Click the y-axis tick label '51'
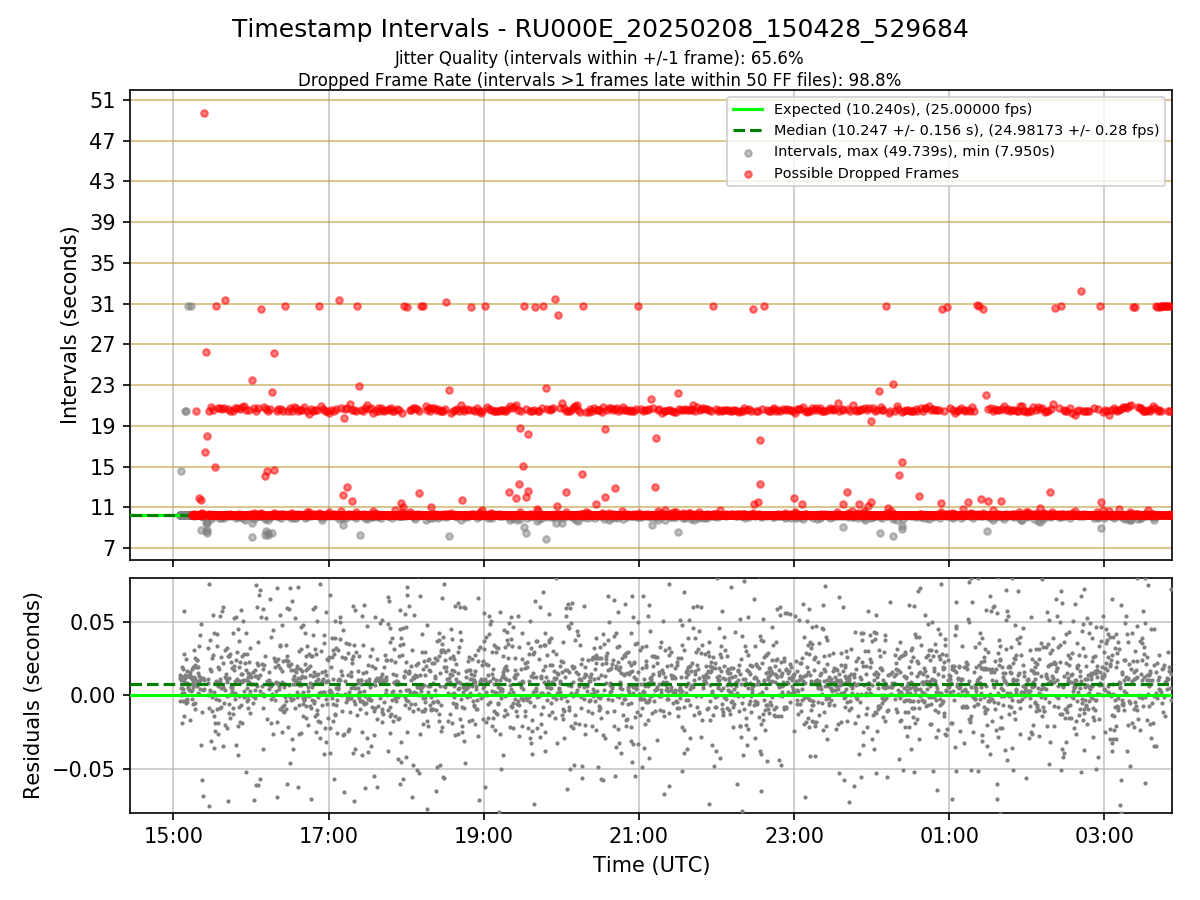This screenshot has width=1200, height=900. pos(104,101)
